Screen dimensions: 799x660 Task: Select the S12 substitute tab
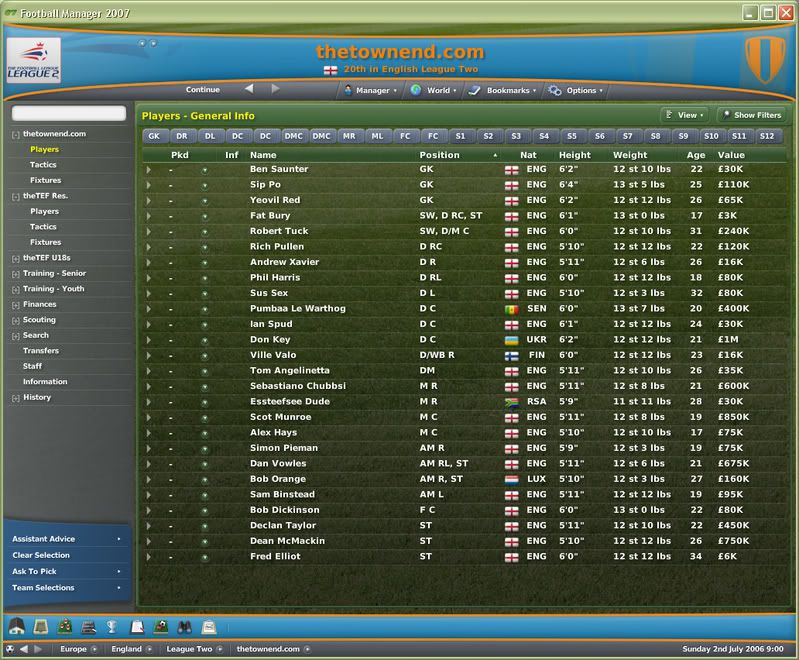pyautogui.click(x=767, y=136)
